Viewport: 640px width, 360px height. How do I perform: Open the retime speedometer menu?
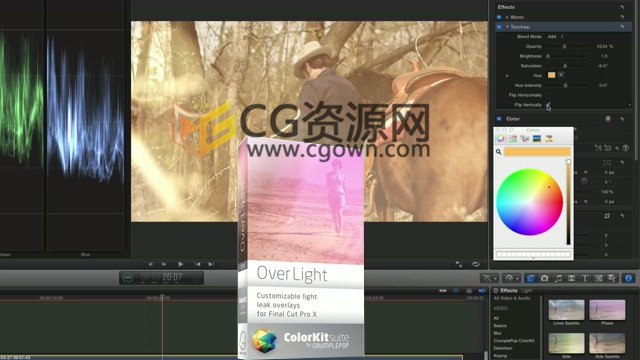511,278
